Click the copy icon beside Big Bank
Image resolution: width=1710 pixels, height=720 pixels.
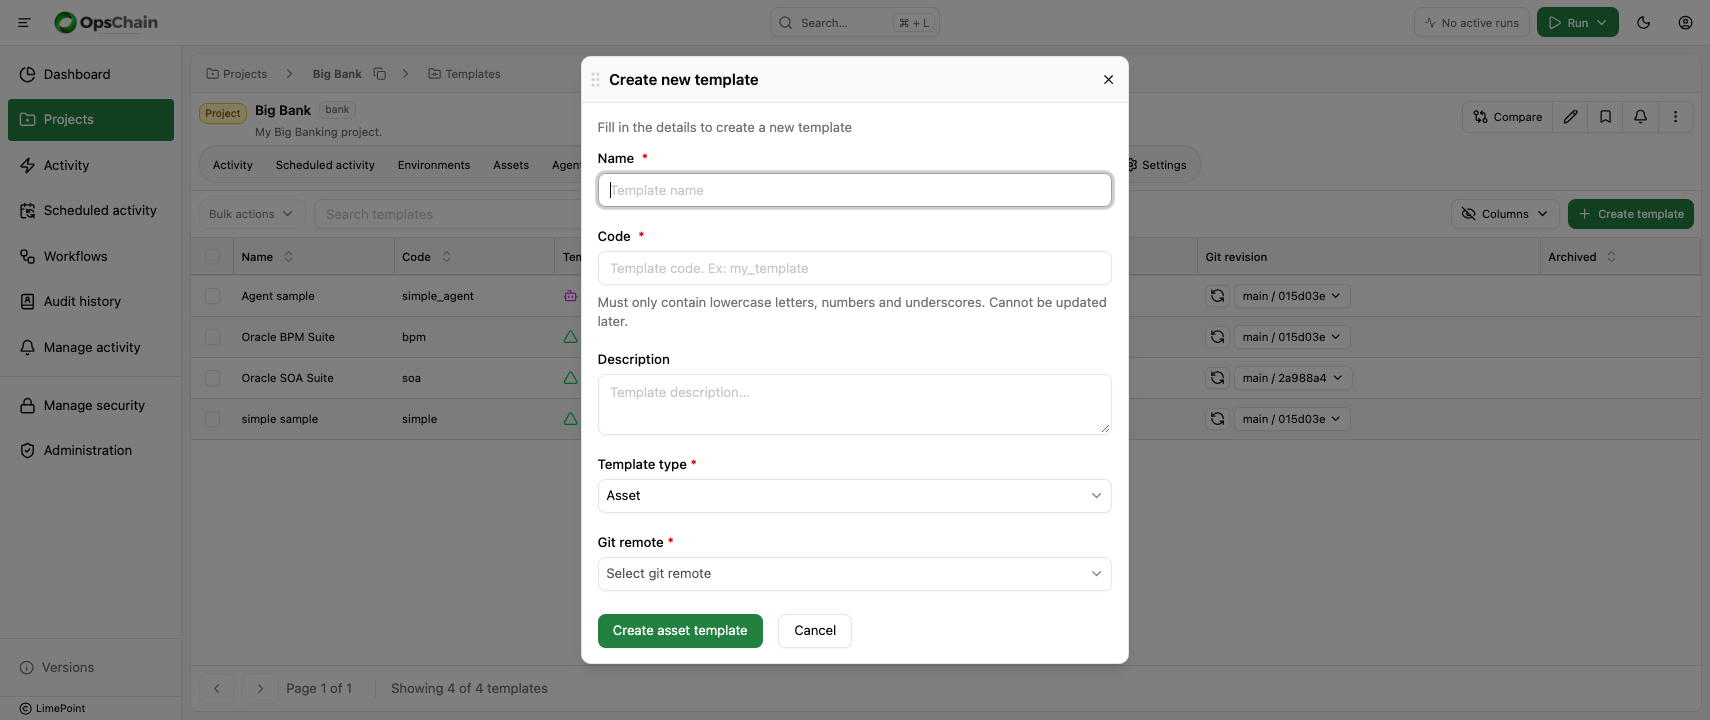coord(380,74)
